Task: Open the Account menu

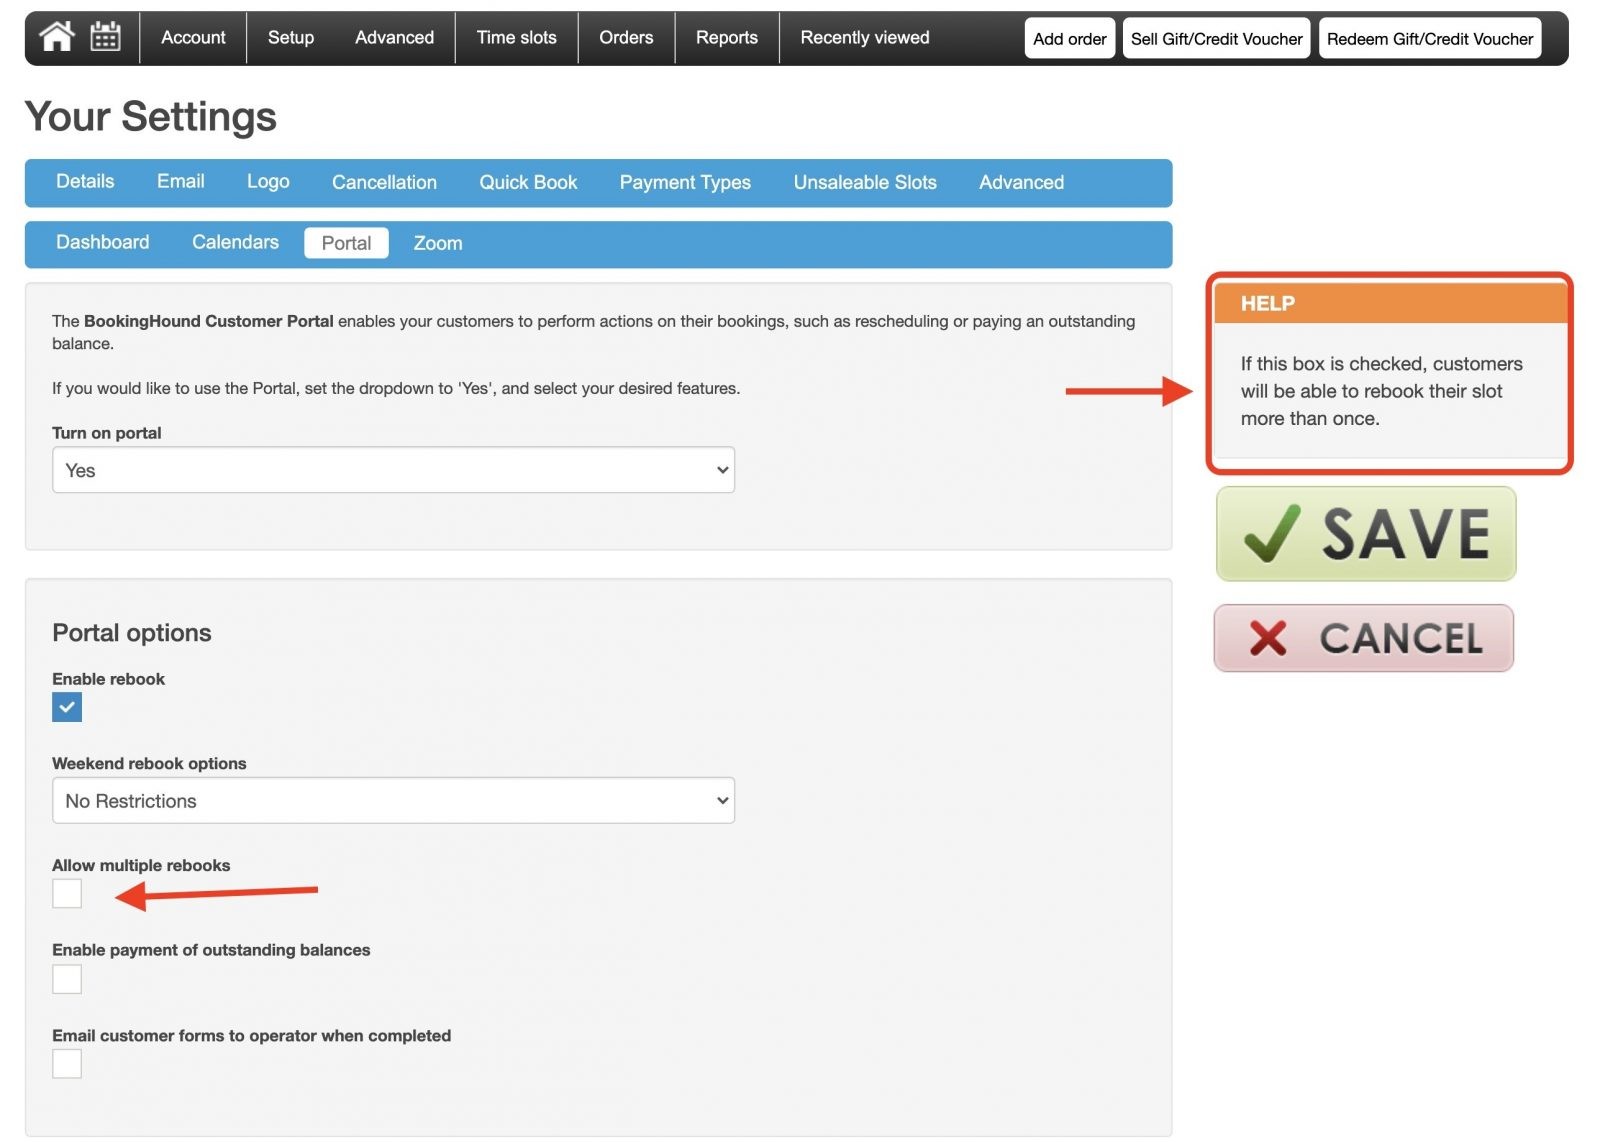Action: 193,38
